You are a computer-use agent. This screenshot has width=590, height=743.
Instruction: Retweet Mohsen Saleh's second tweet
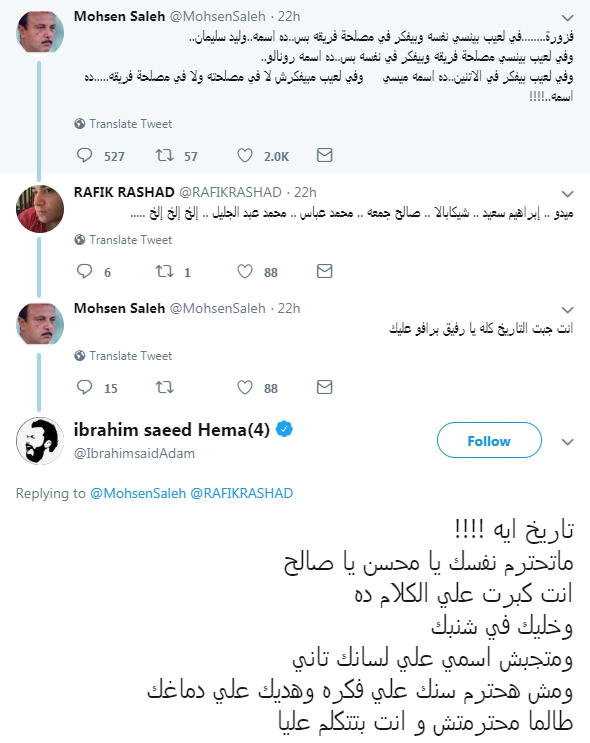164,388
